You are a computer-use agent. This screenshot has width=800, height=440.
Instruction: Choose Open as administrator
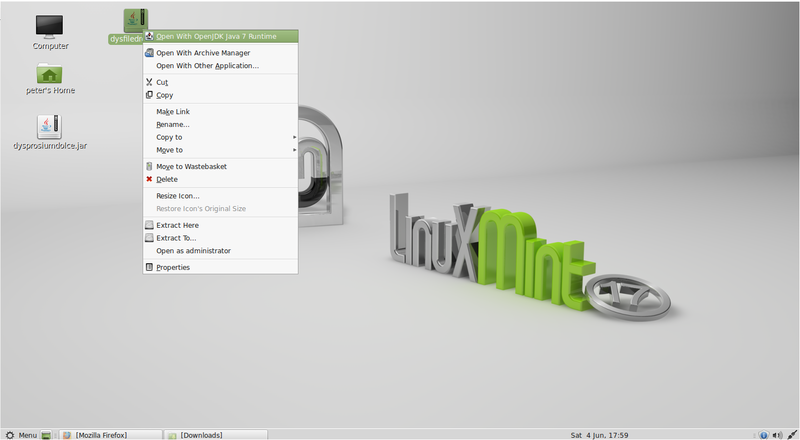[x=220, y=251]
